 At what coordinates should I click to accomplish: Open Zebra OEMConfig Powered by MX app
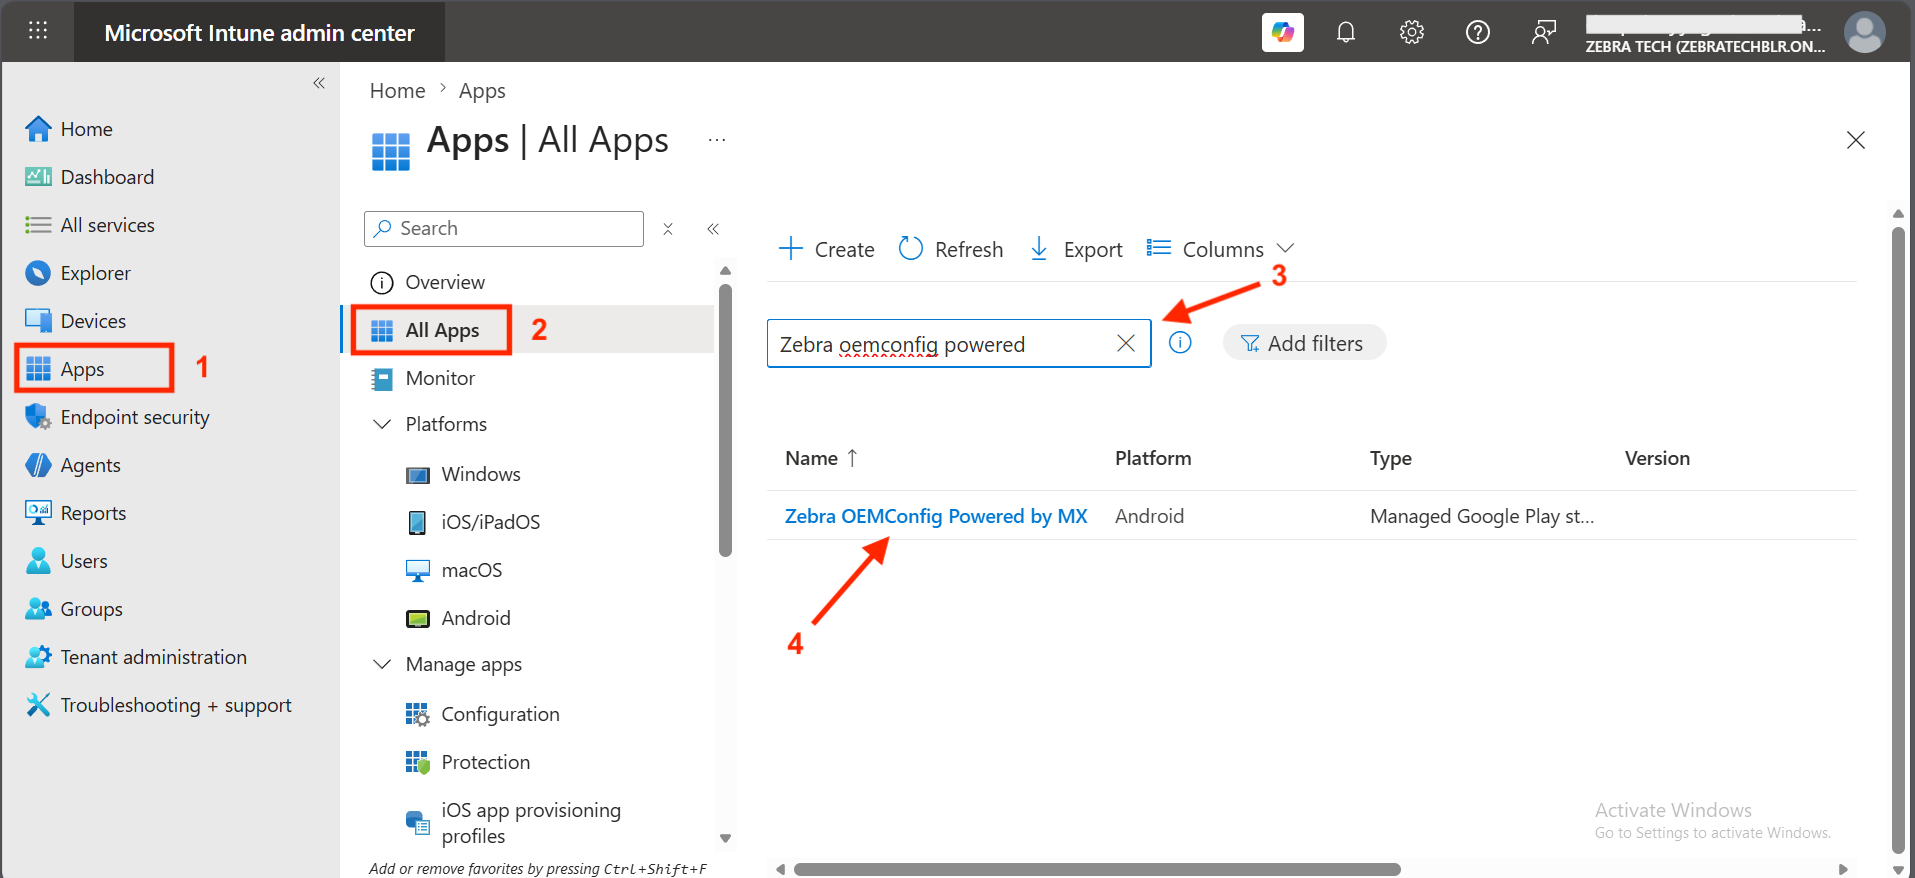(x=936, y=516)
